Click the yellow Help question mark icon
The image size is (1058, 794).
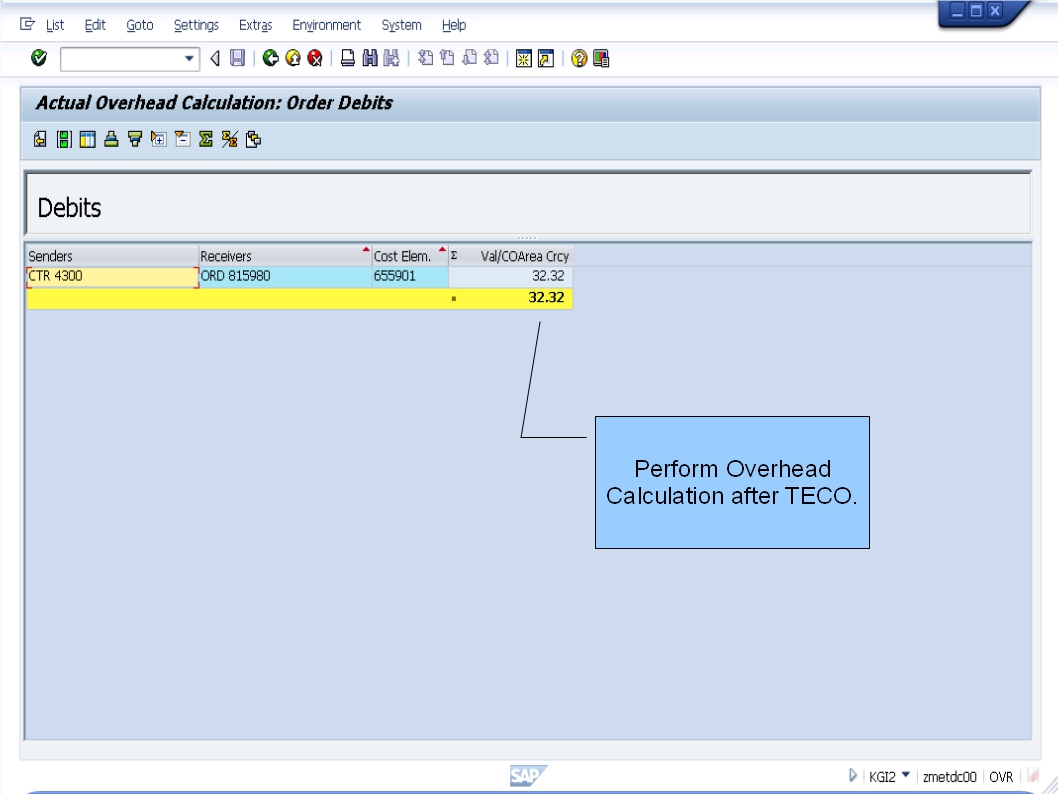pos(579,59)
